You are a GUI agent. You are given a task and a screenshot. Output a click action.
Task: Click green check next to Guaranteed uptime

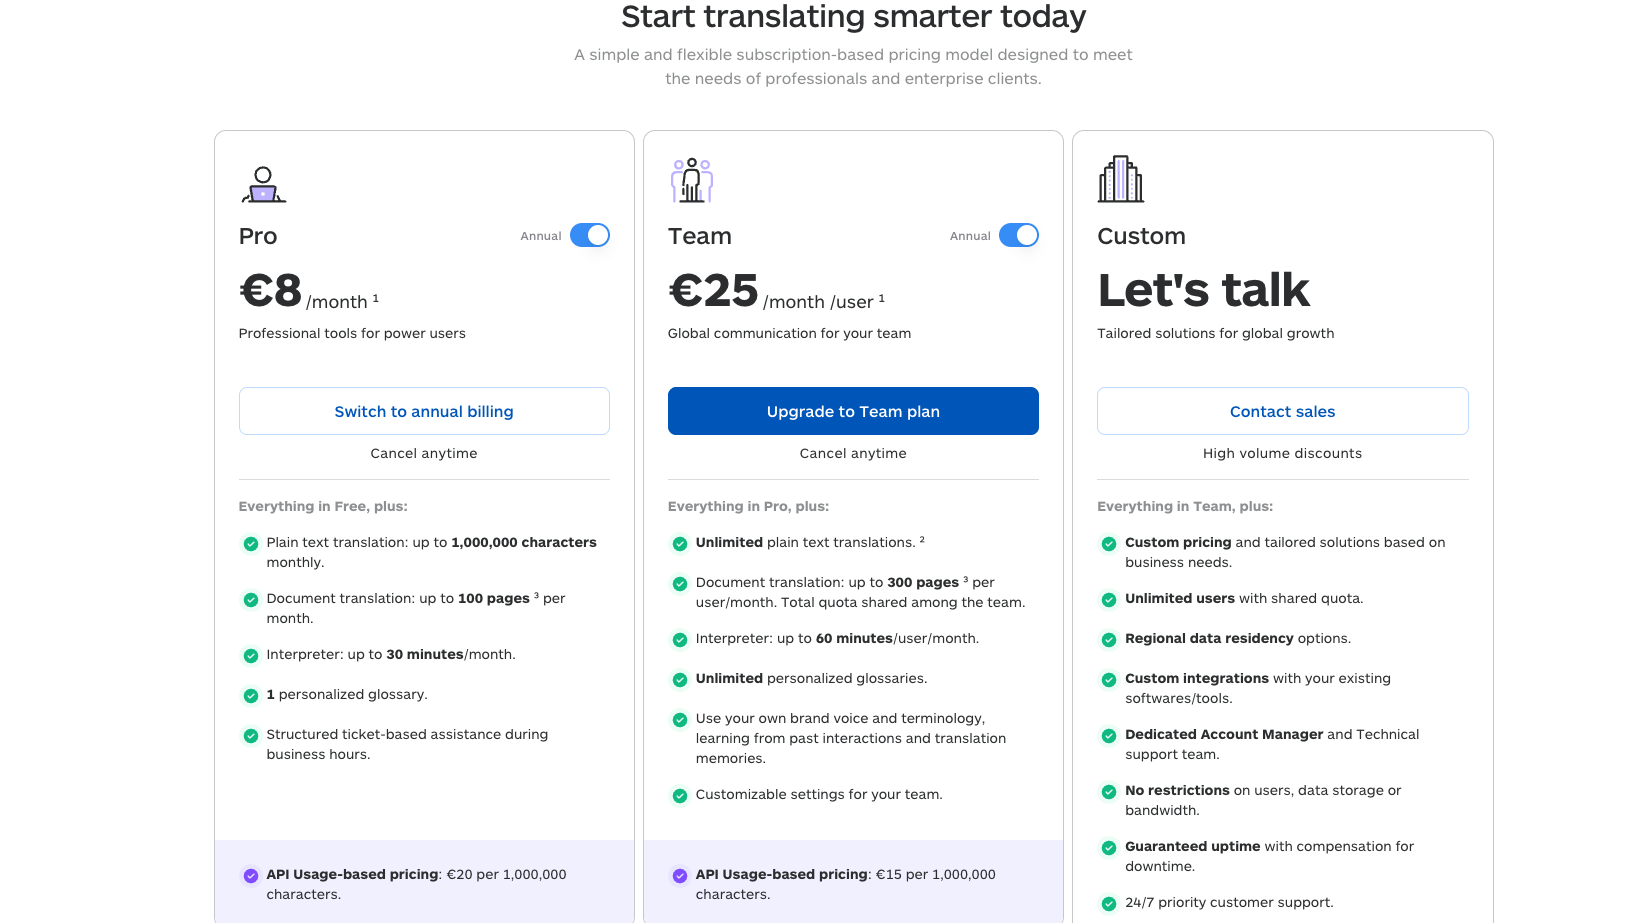[x=1109, y=848]
